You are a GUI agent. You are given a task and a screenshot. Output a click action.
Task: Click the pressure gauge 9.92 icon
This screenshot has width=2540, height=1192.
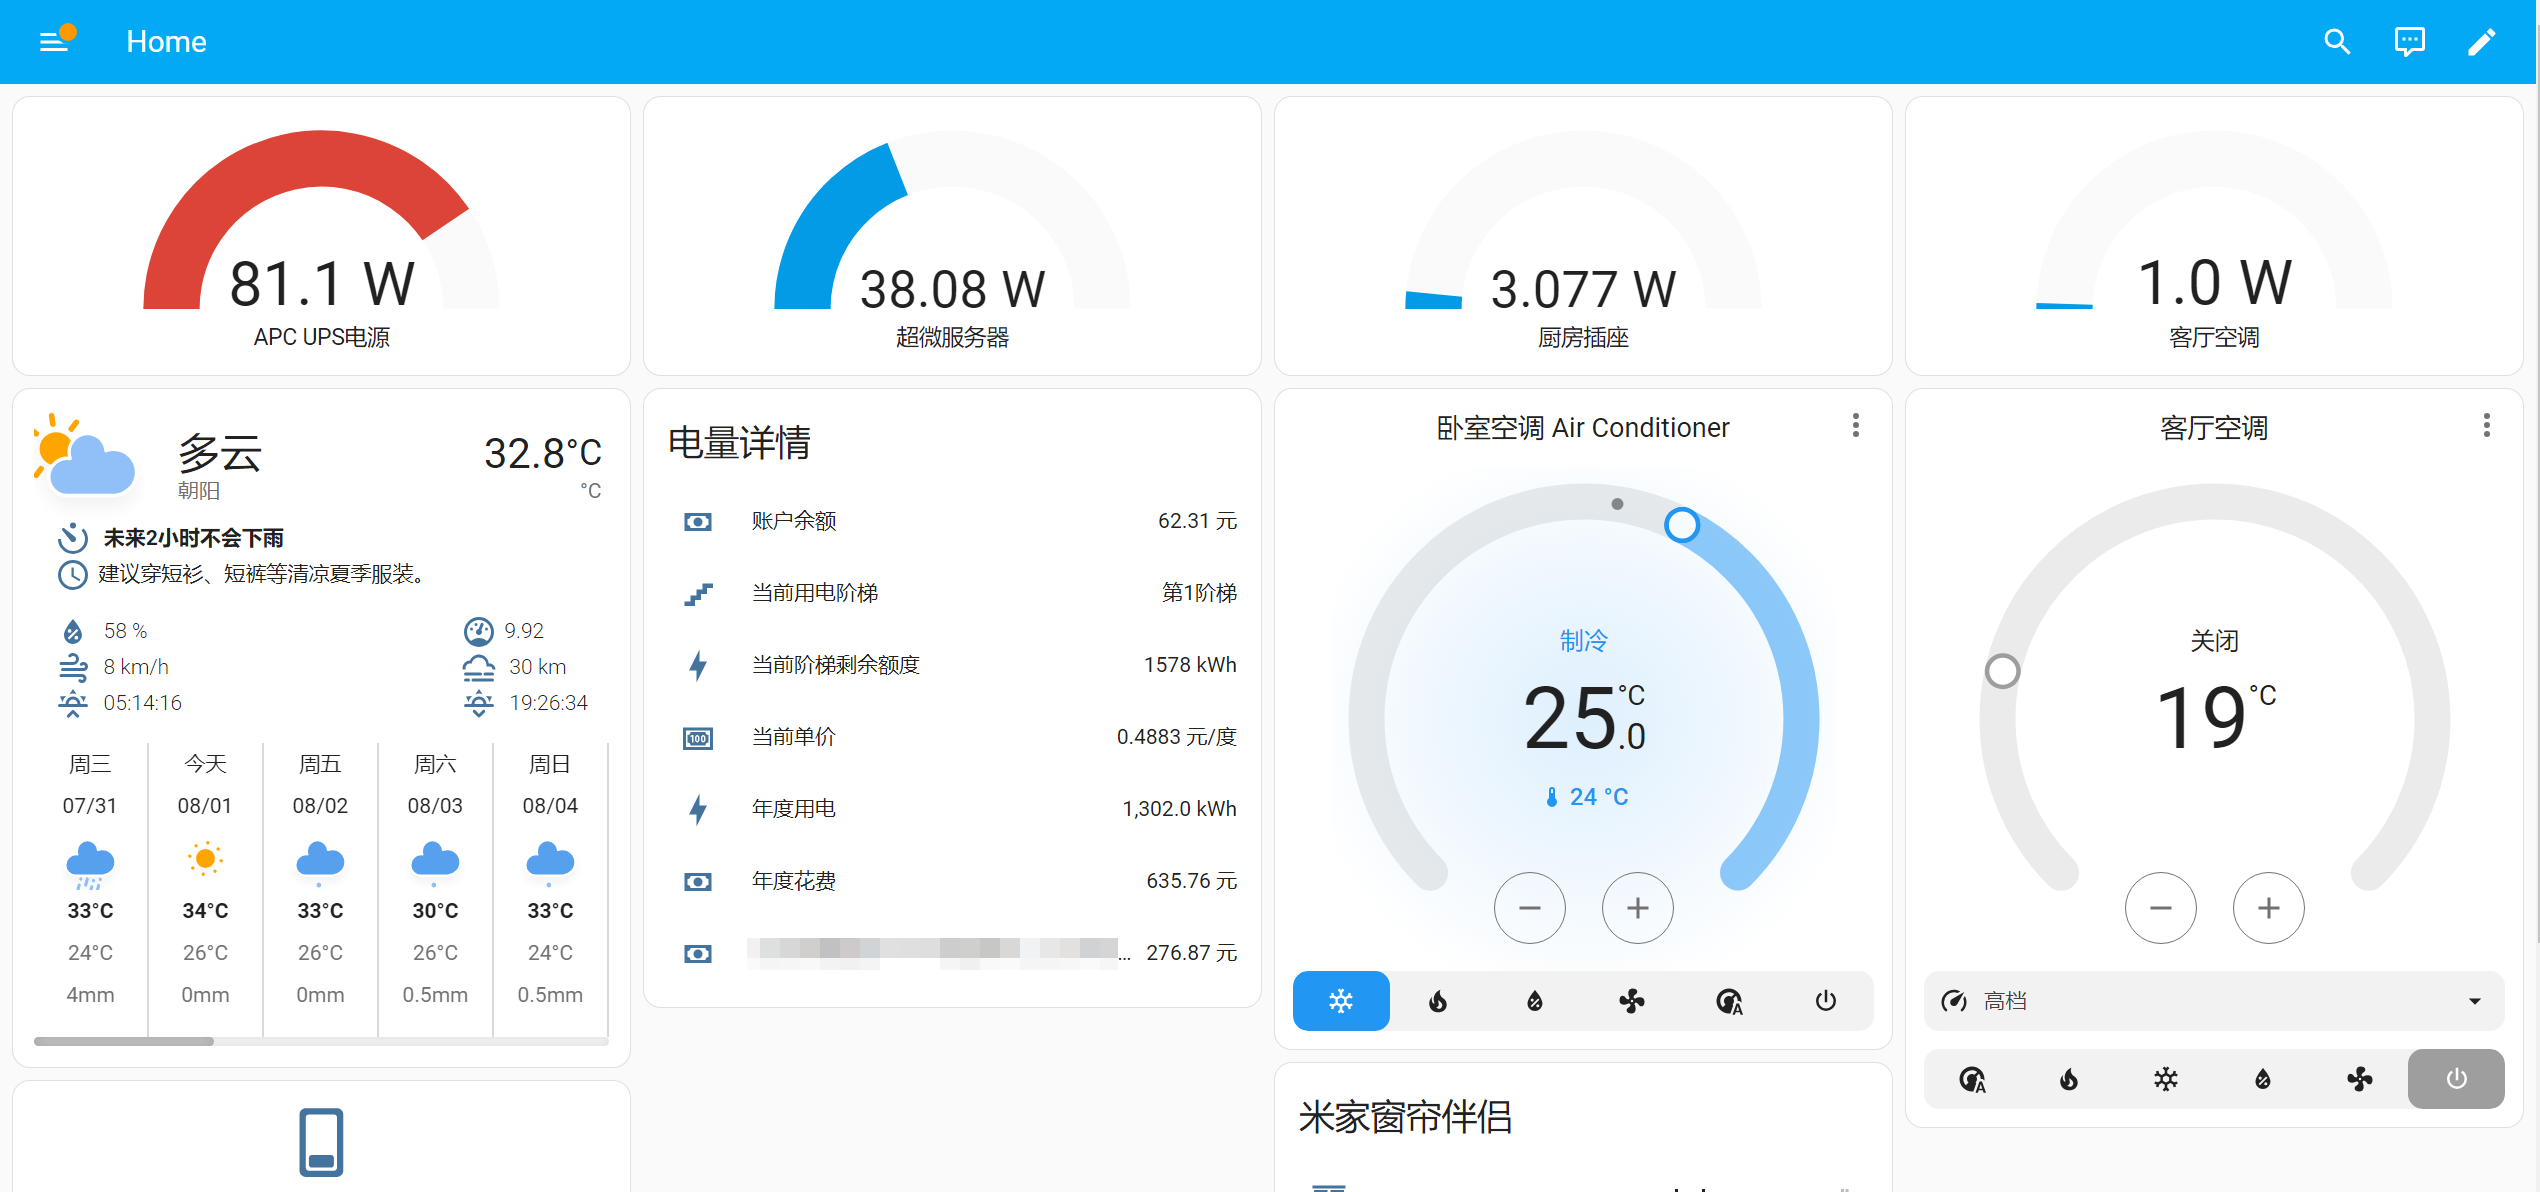pos(479,631)
